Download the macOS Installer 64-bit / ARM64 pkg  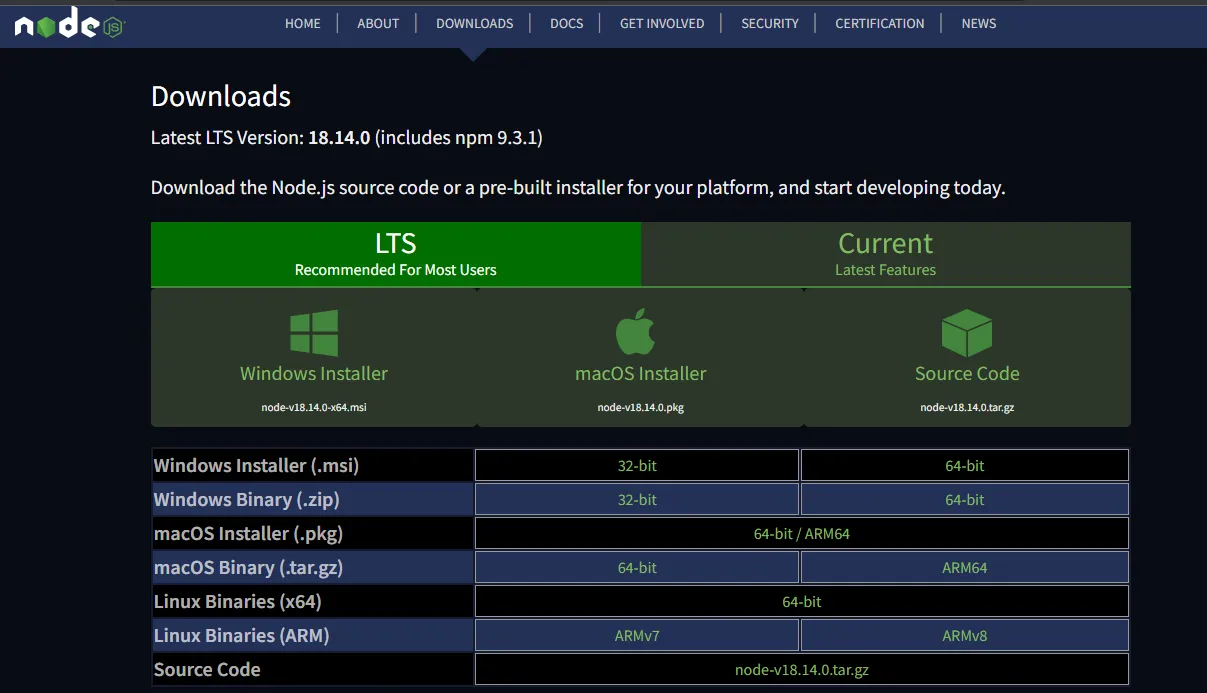(x=801, y=533)
